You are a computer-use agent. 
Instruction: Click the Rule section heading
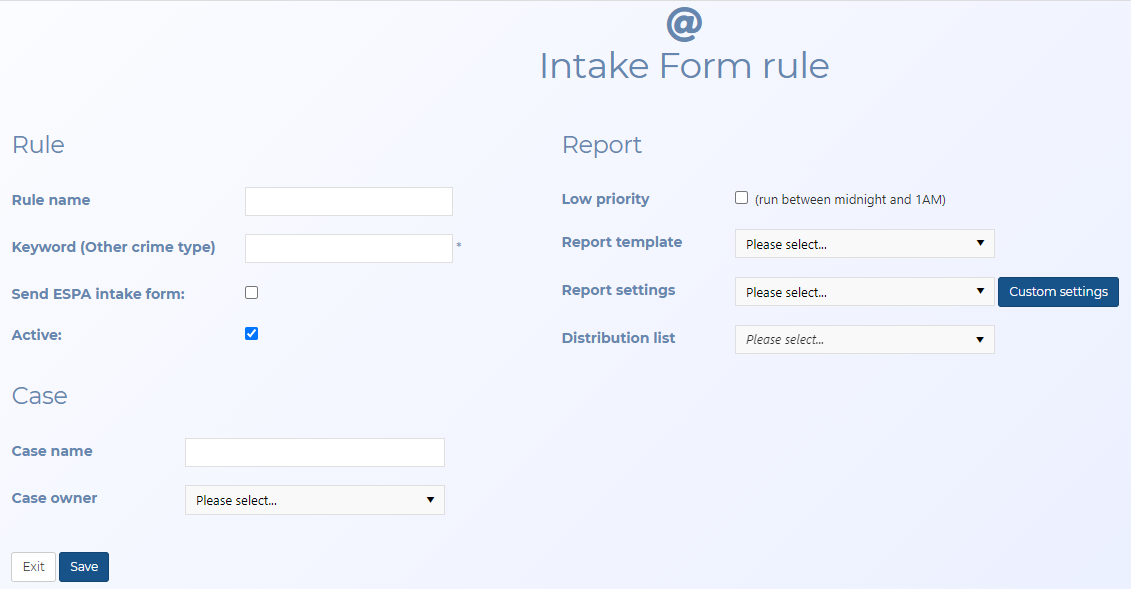click(38, 145)
